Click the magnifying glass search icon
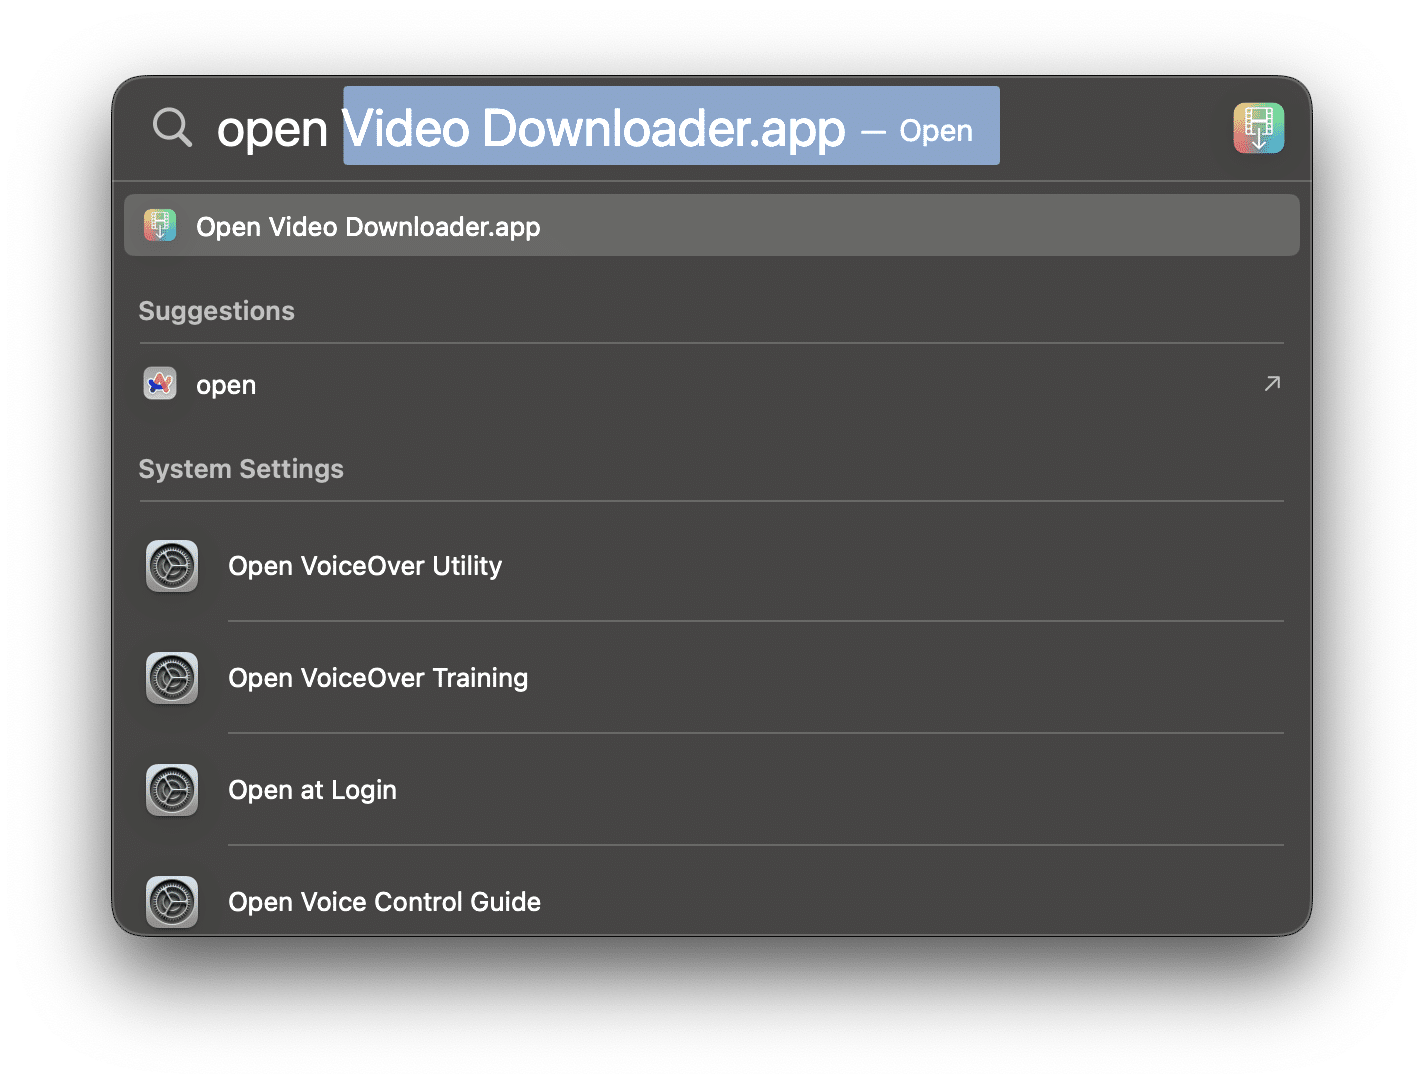The width and height of the screenshot is (1424, 1084). coord(172,128)
